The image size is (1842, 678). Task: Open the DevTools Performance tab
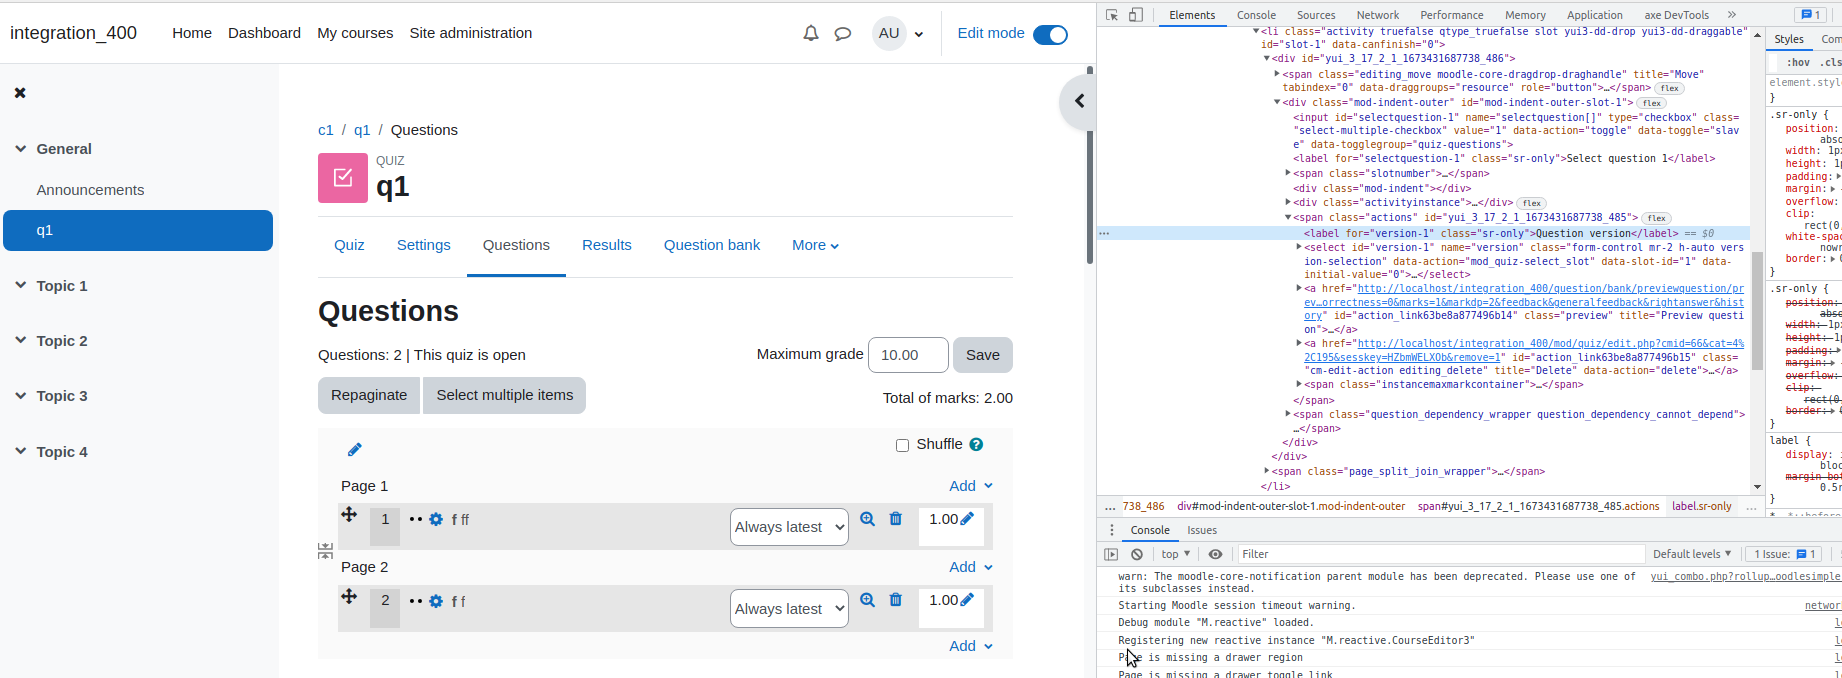pos(1452,15)
